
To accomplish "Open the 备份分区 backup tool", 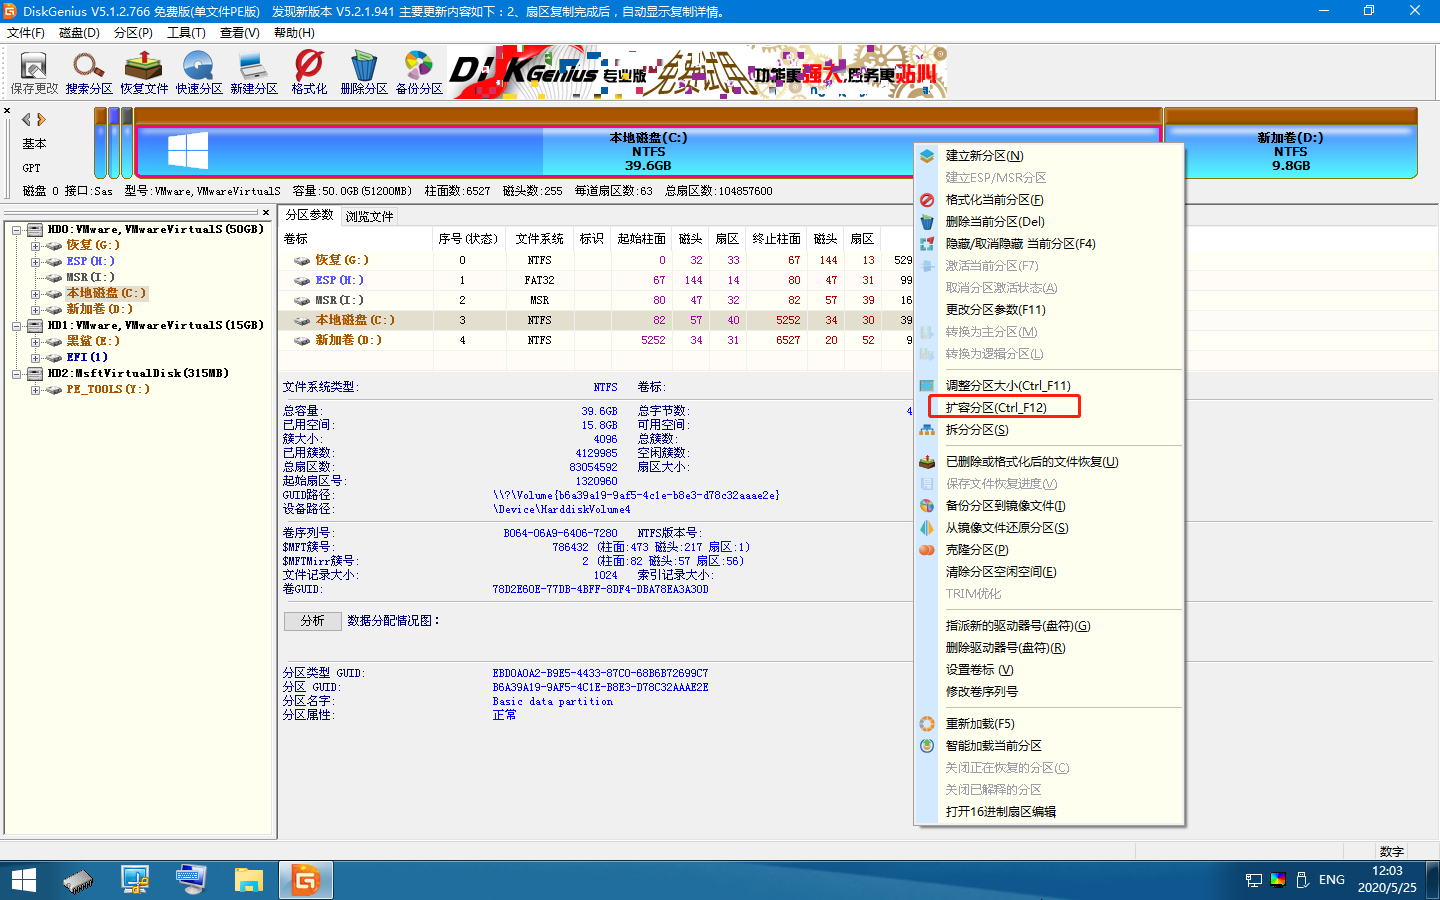I will click(418, 72).
